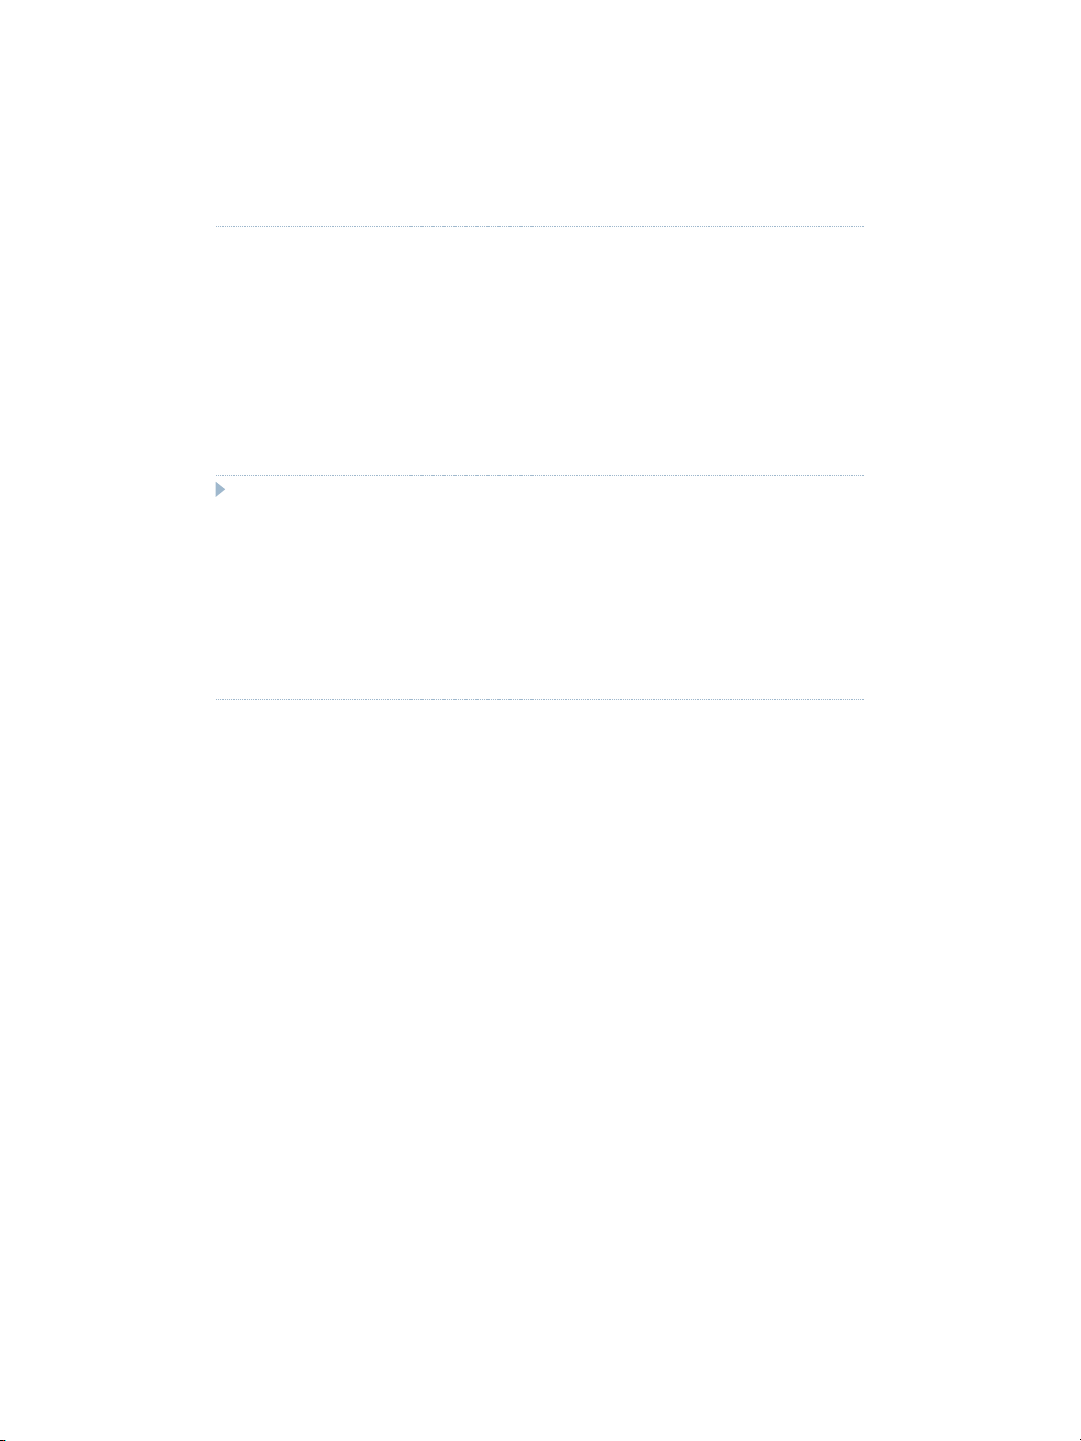Click the middle dotted divider above the triangle
Viewport: 1081px width, 1441px height.
click(539, 476)
